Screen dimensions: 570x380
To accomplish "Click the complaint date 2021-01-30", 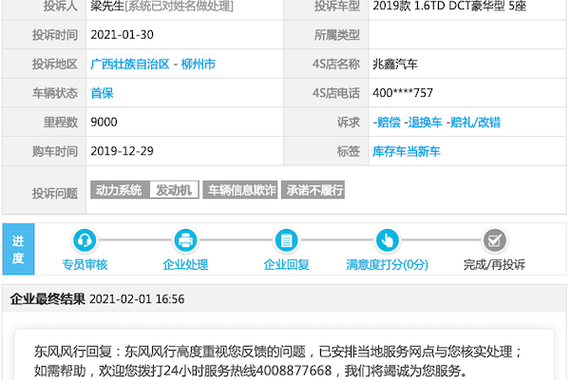I will (122, 35).
